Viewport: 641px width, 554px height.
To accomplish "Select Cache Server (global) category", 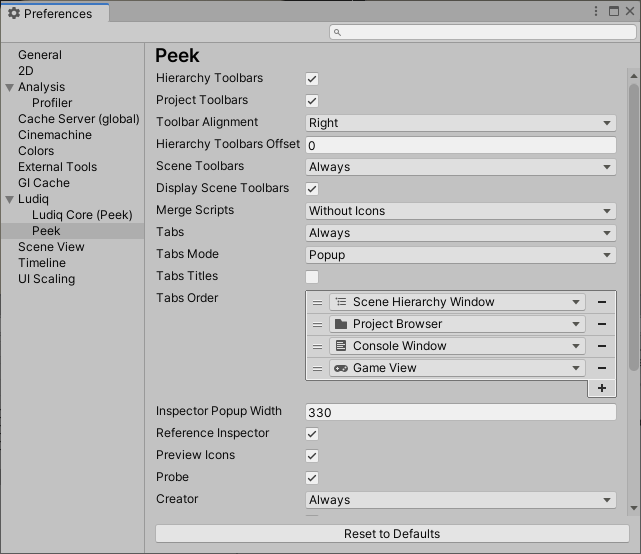I will pyautogui.click(x=79, y=119).
